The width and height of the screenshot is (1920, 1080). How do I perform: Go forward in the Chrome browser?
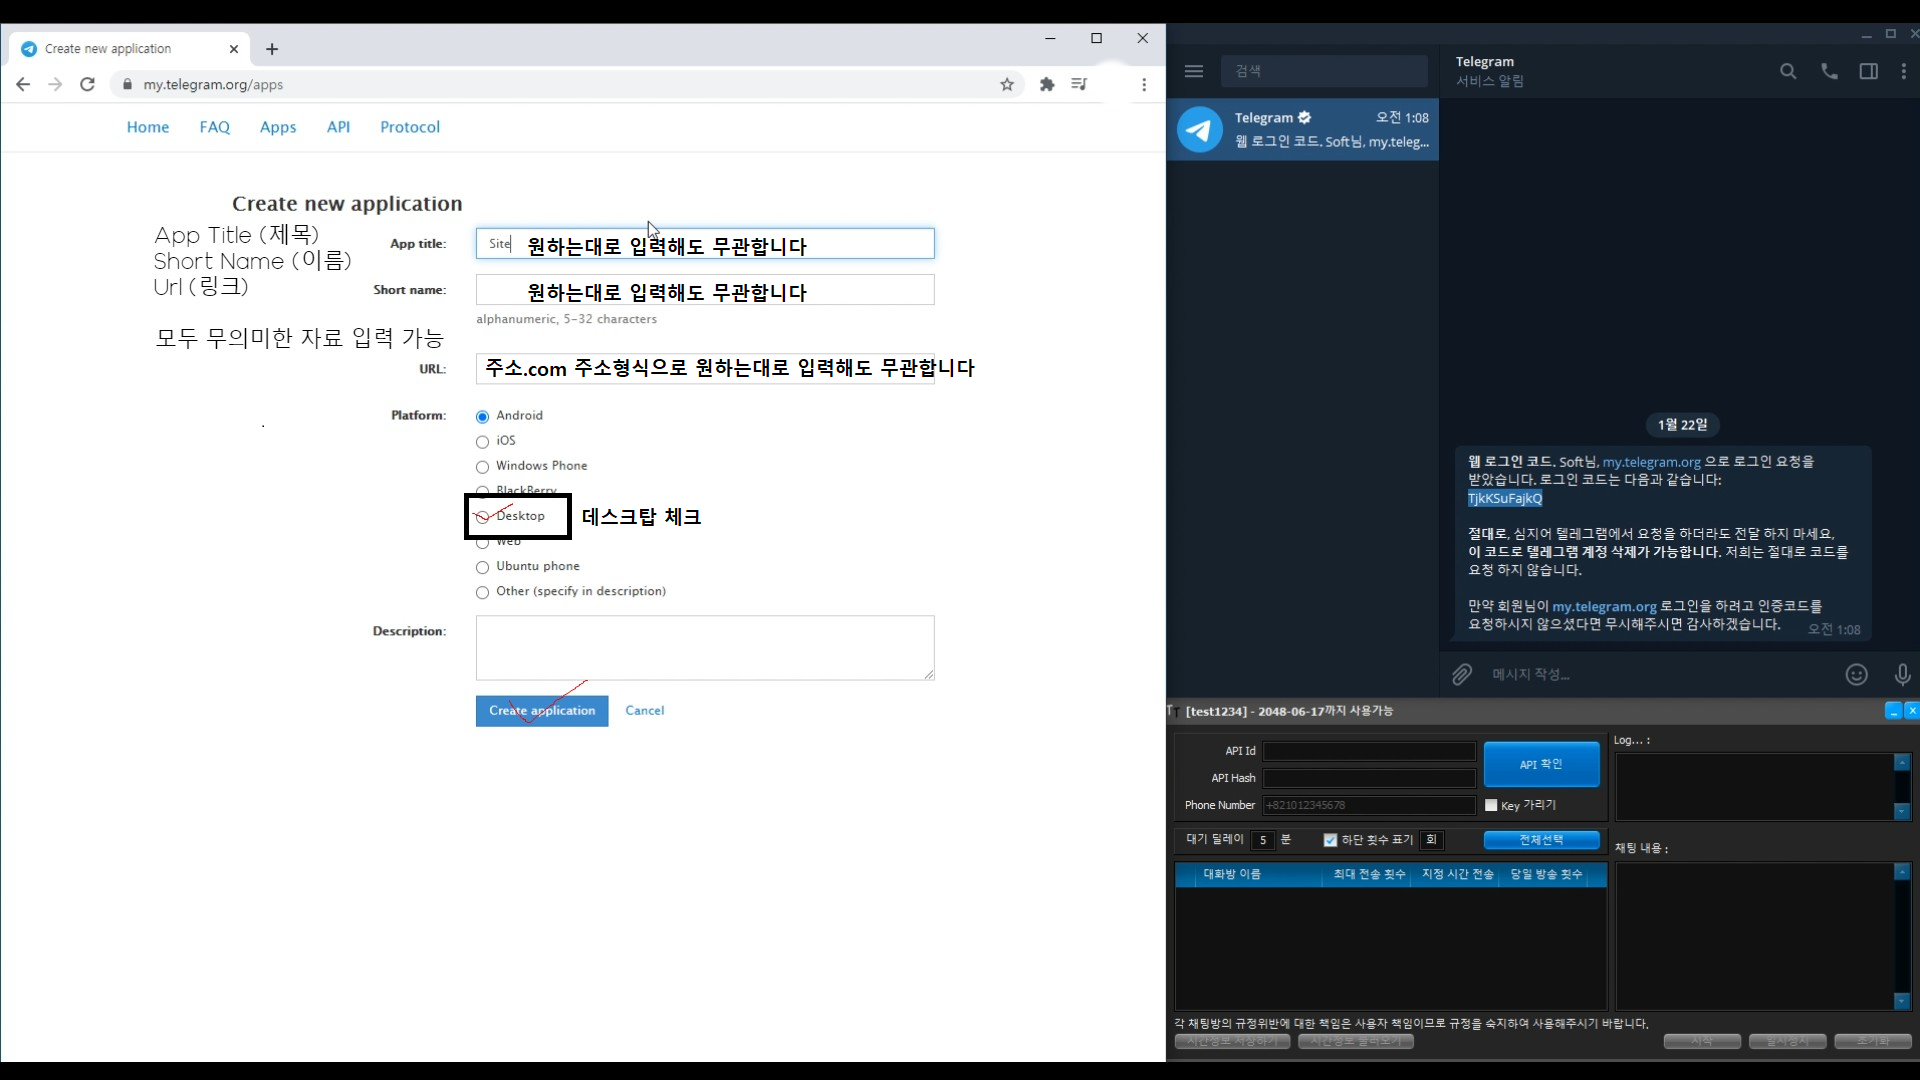point(55,84)
